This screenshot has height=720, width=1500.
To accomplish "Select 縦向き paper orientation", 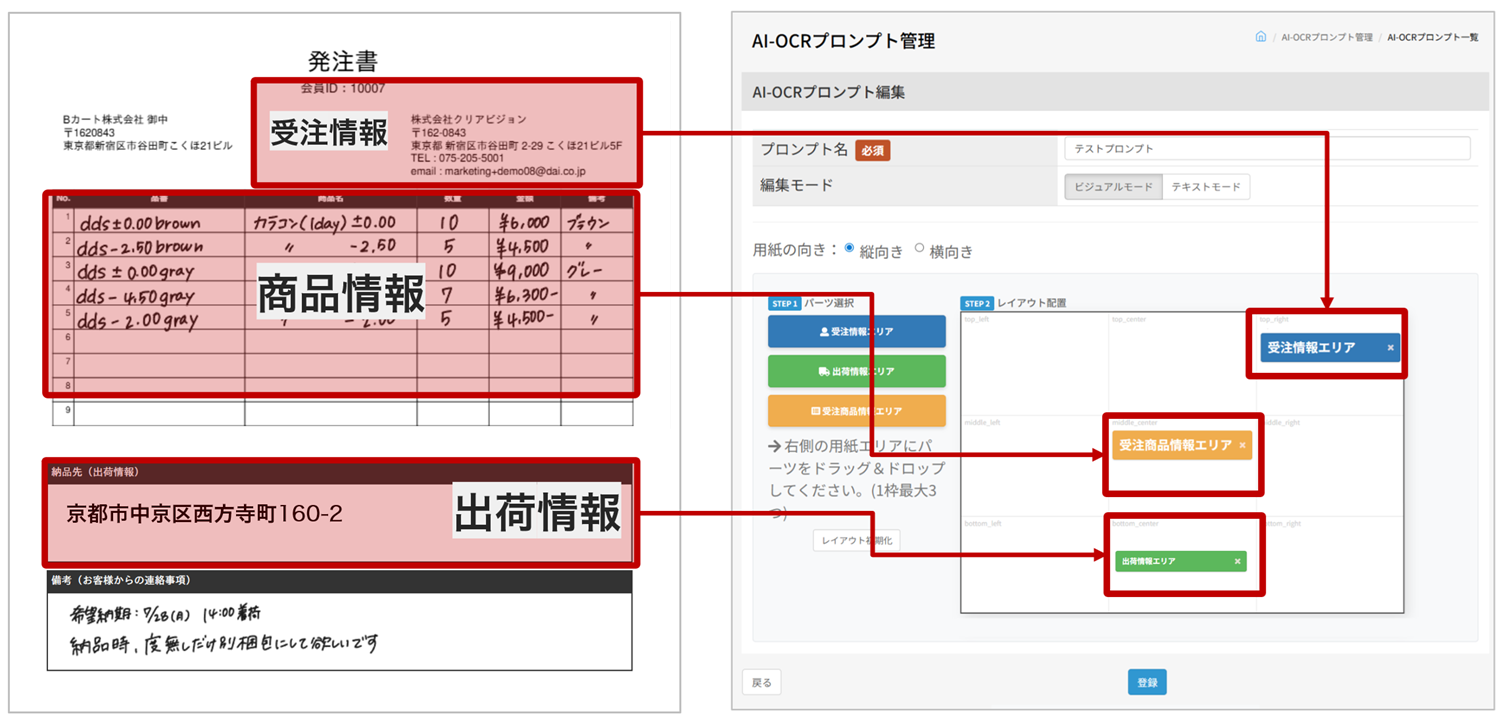I will 850,248.
